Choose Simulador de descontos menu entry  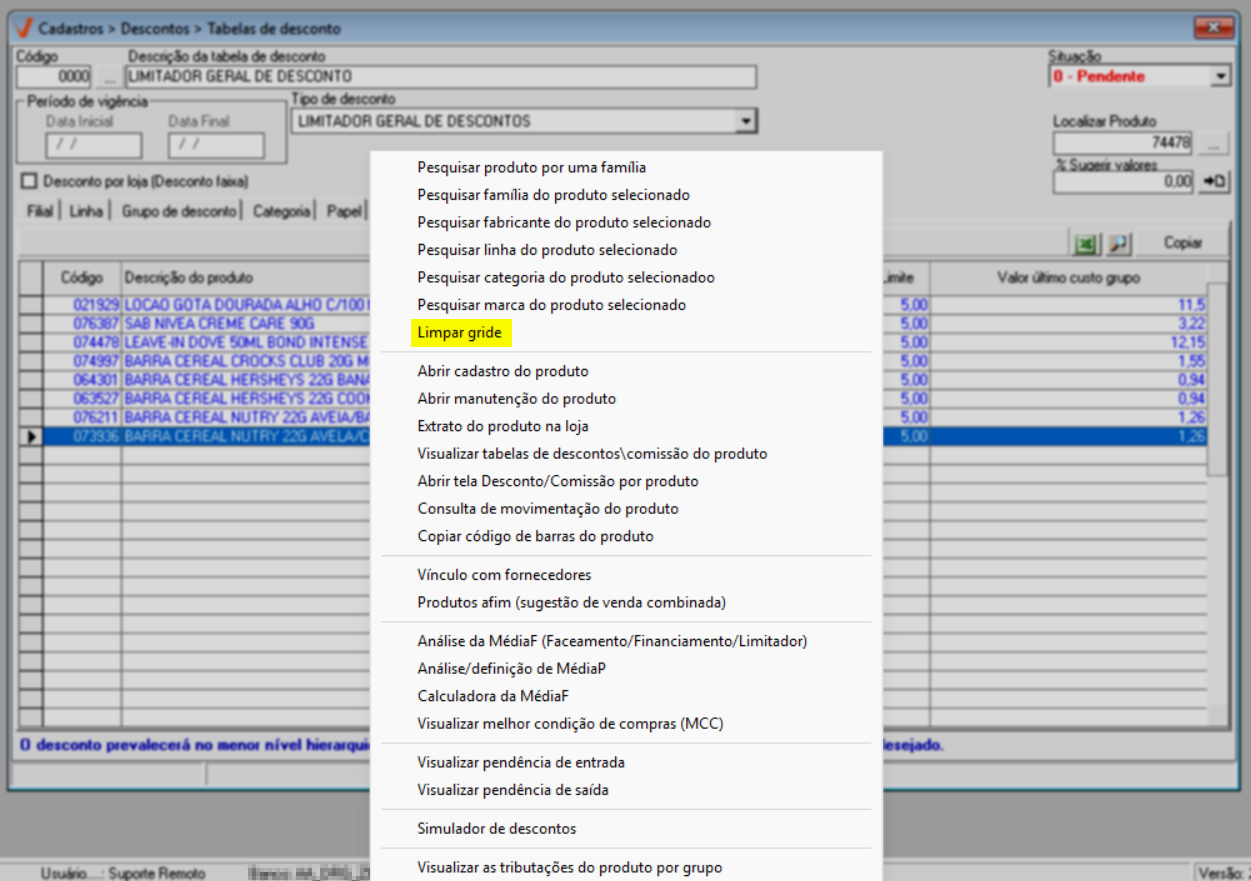pyautogui.click(x=496, y=829)
